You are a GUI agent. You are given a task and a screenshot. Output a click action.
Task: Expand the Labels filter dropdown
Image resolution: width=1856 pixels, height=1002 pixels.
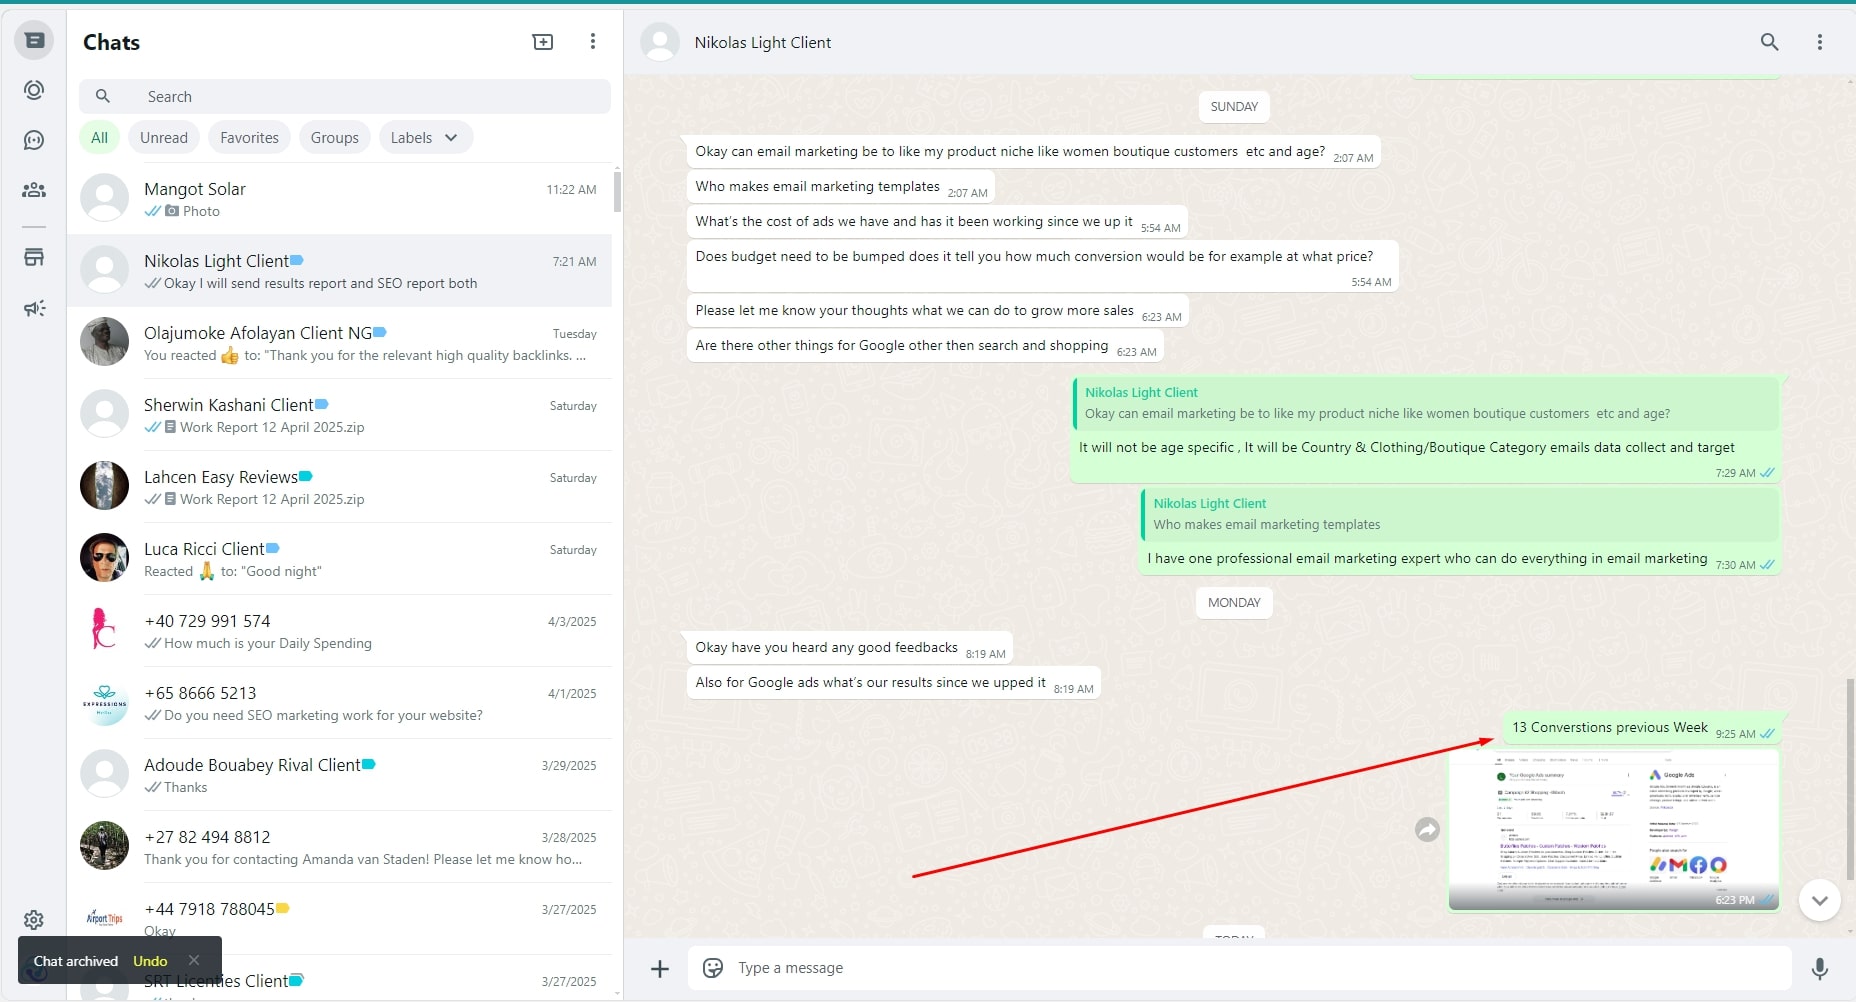pyautogui.click(x=425, y=138)
